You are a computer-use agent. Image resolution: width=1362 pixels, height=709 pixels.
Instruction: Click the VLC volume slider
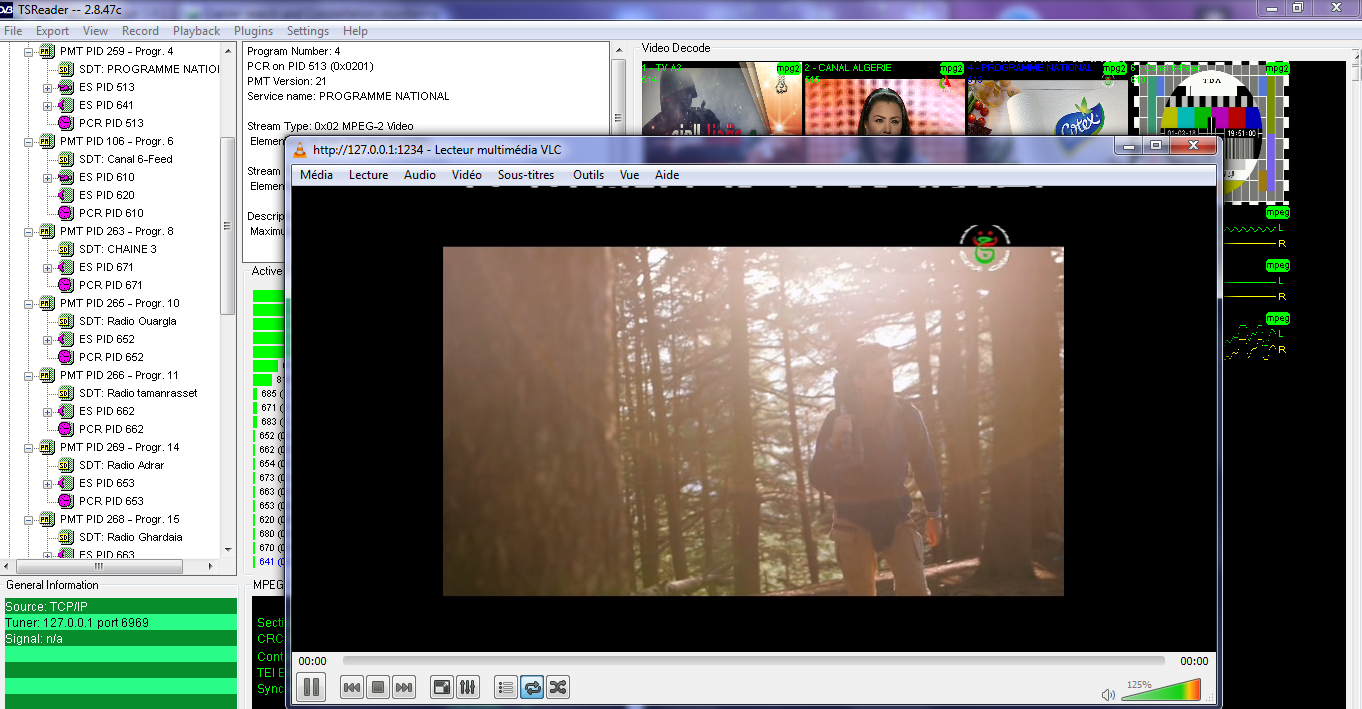[1160, 690]
